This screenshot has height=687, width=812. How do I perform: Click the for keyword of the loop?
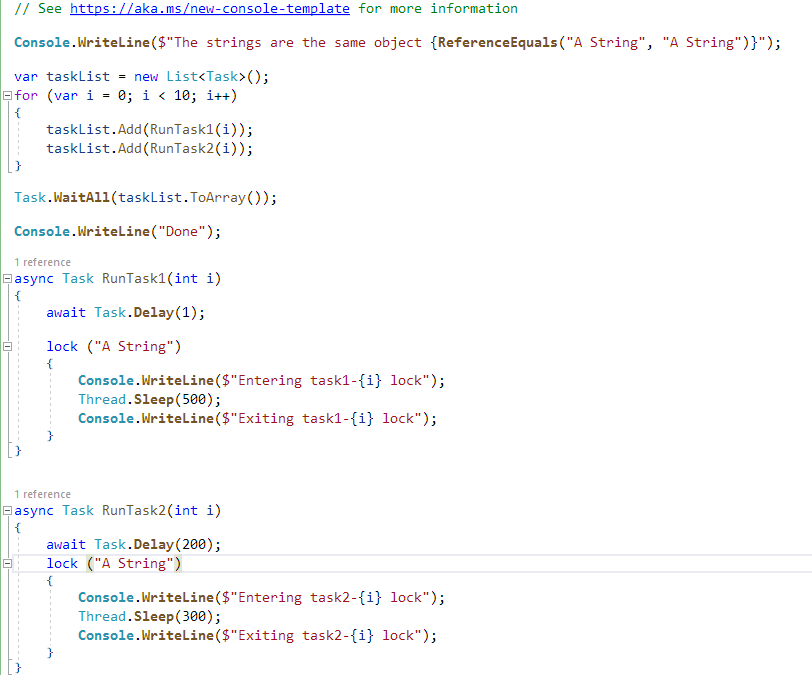pyautogui.click(x=26, y=95)
